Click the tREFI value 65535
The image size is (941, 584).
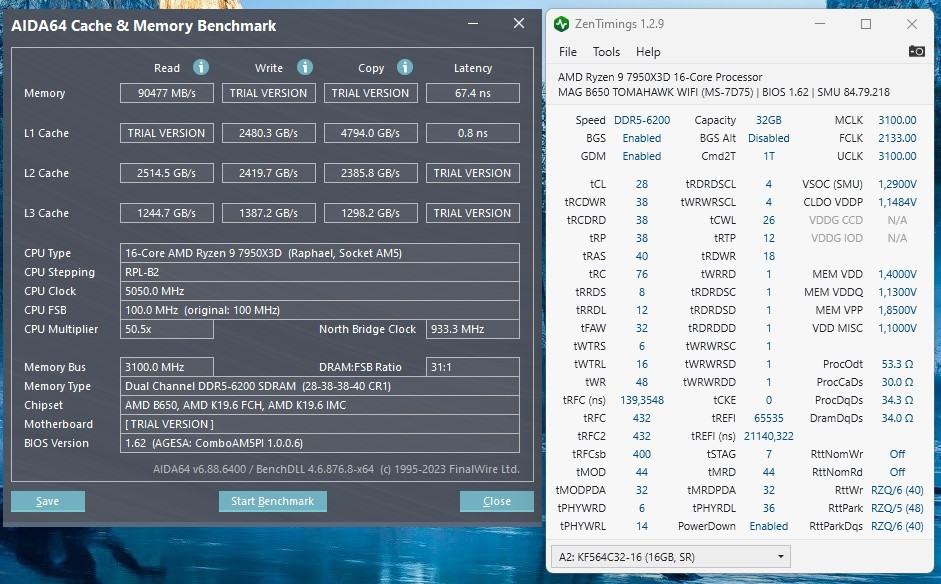[769, 418]
